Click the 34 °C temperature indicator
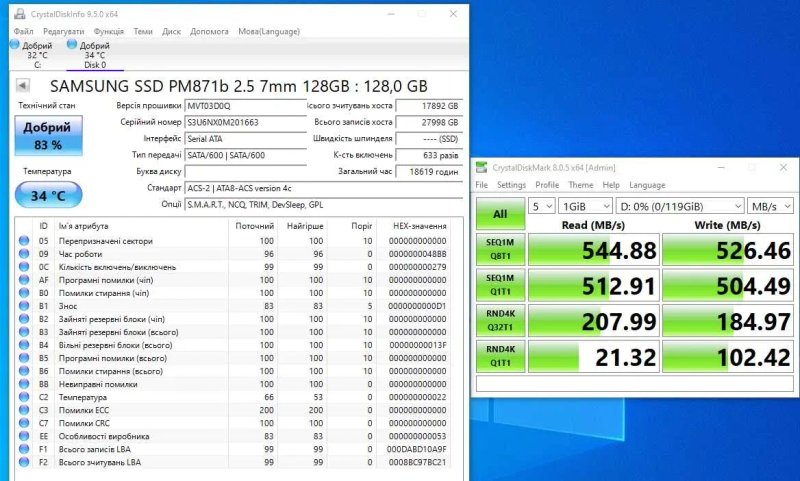The width and height of the screenshot is (800, 481). [x=48, y=195]
